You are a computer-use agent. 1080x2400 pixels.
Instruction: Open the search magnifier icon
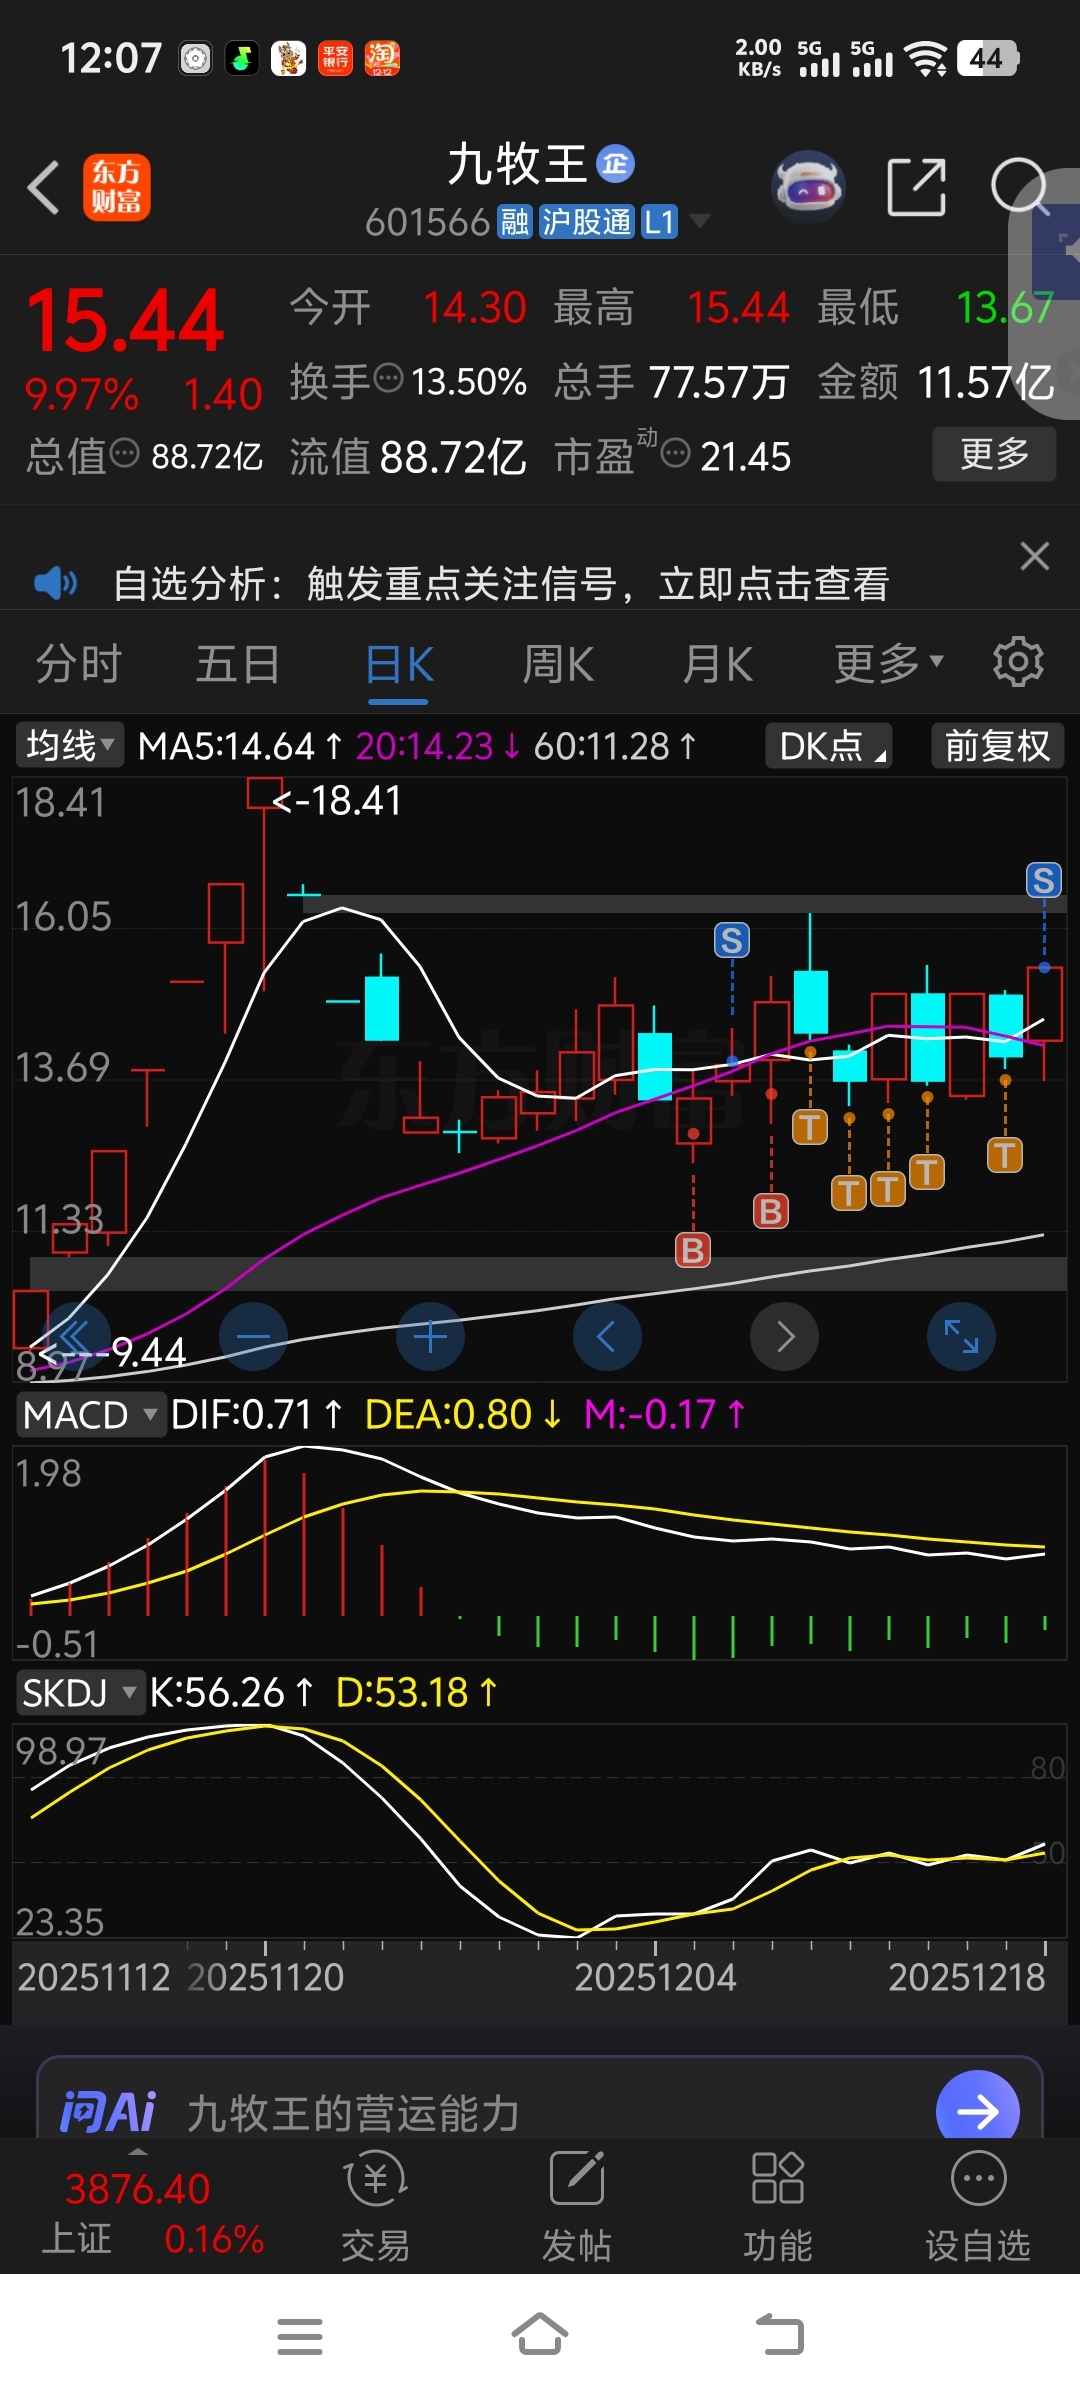1021,187
